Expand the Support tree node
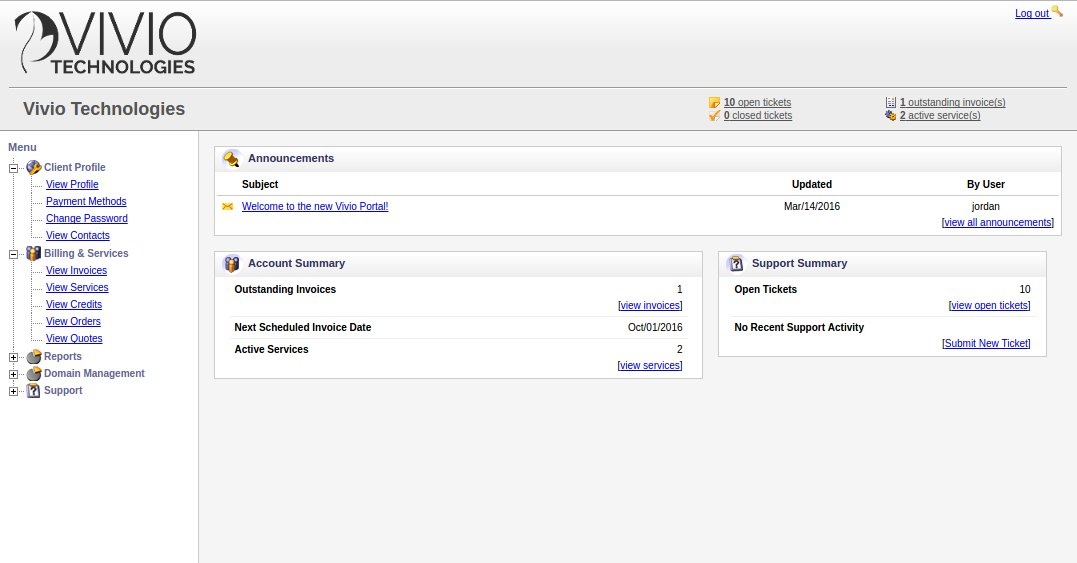Viewport: 1077px width, 563px height. click(x=13, y=391)
